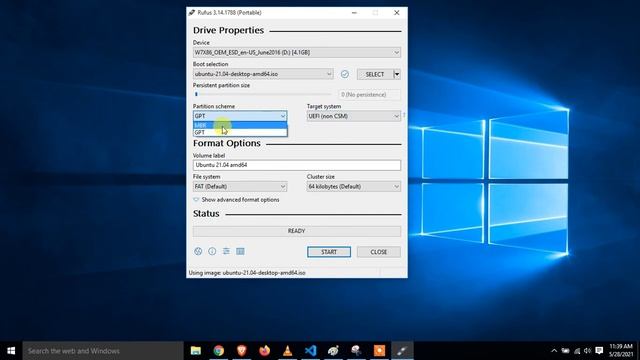
Task: Show hidden system tray icons
Action: [x=554, y=351]
